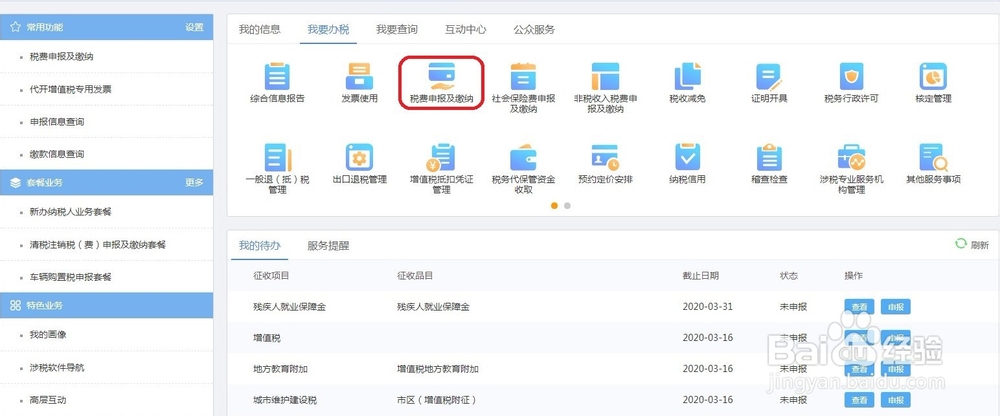1000x416 pixels.
Task: Click 刷新 text link
Action: coord(980,245)
